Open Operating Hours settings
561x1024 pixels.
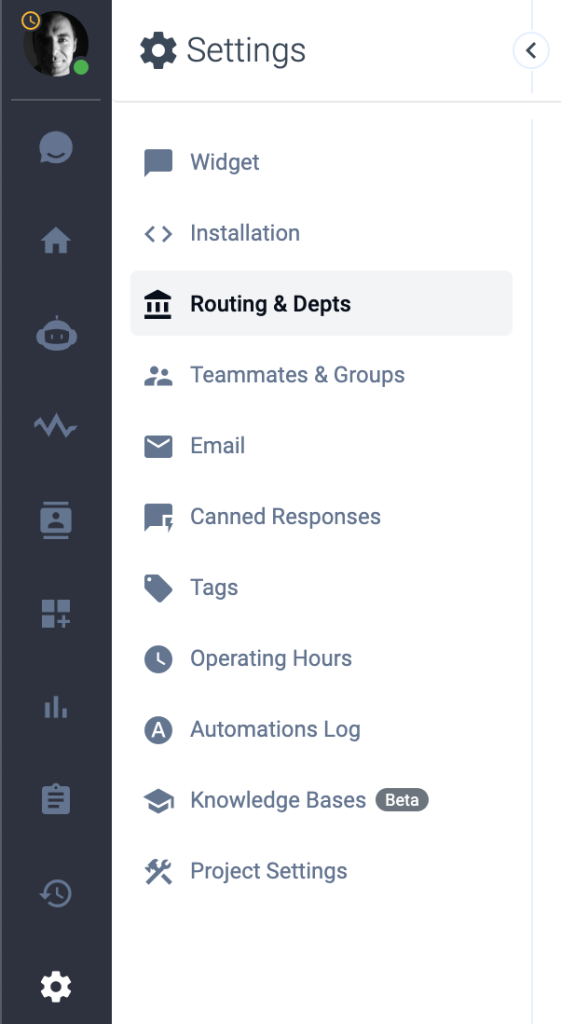321,658
